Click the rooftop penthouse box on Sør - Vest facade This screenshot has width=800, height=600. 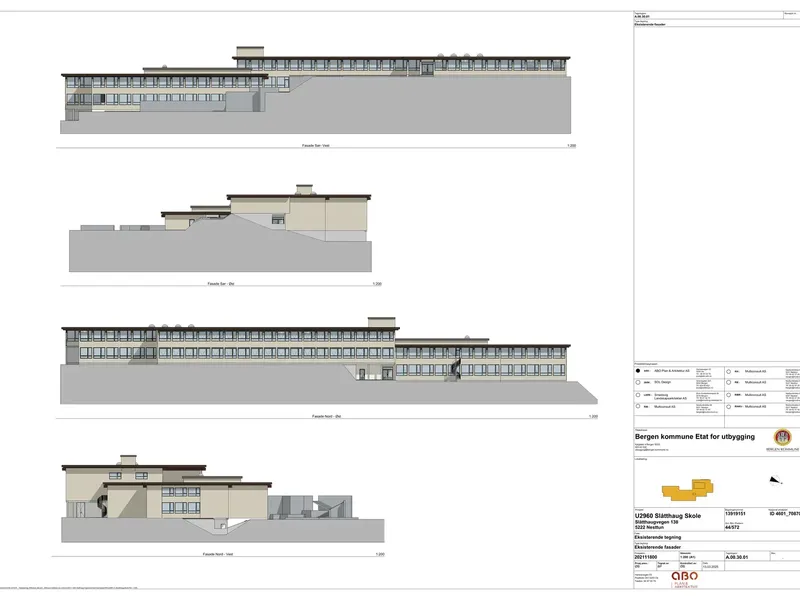tap(250, 52)
